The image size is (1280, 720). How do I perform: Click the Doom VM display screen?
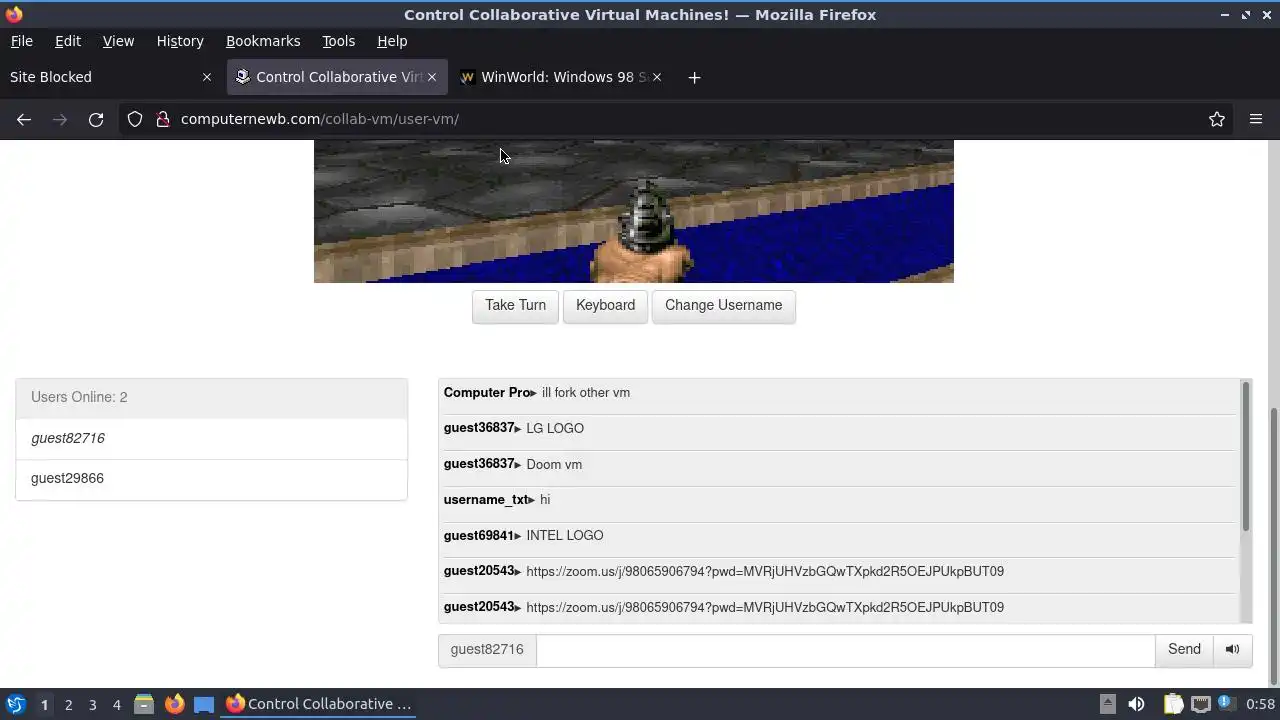tap(633, 211)
